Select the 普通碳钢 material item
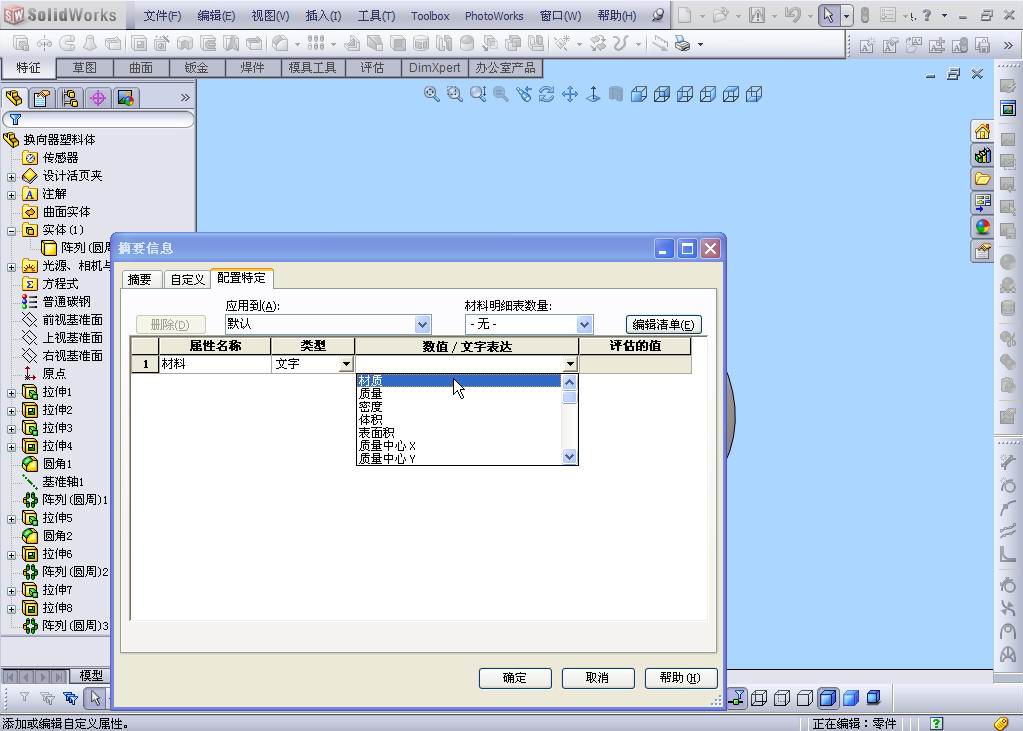The height and width of the screenshot is (731, 1023). coord(66,302)
